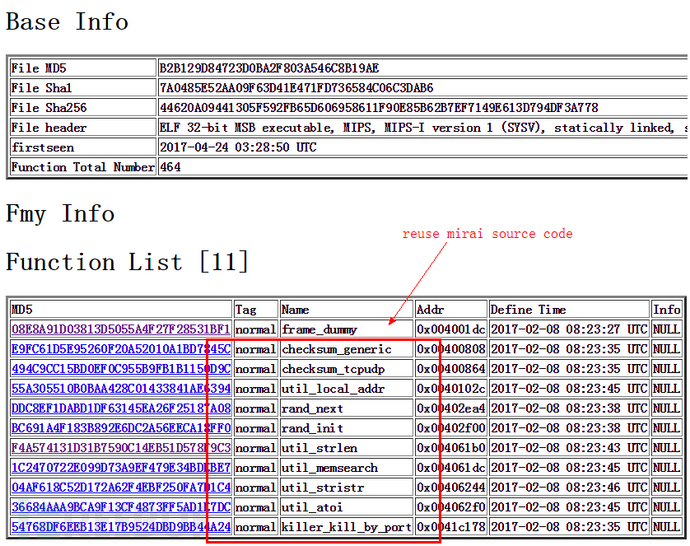Click the name cell 'frame_dummy'
This screenshot has width=690, height=546.
[x=347, y=329]
